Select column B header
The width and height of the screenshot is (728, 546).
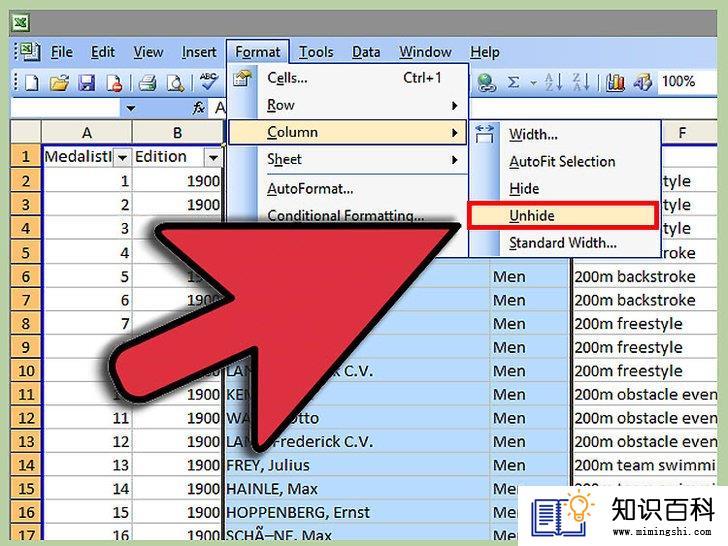pos(178,133)
